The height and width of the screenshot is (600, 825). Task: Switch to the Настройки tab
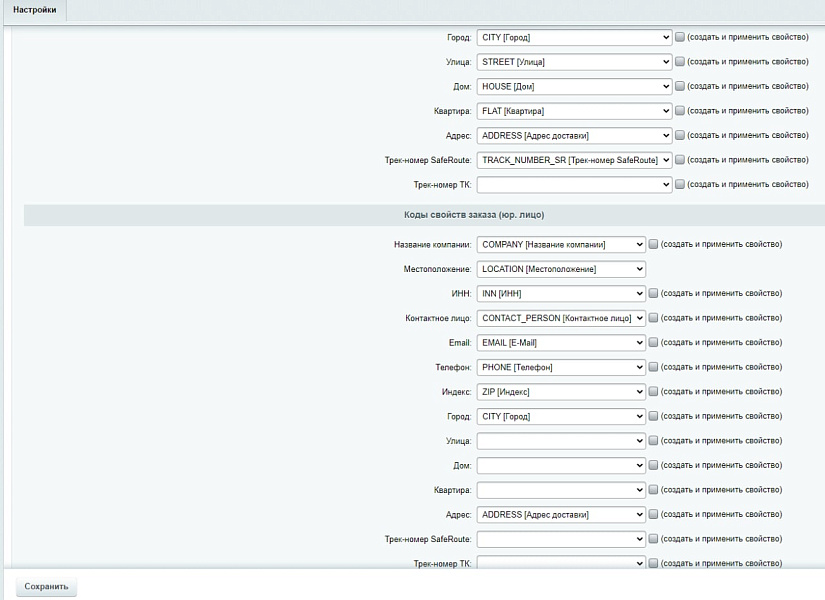coord(34,9)
